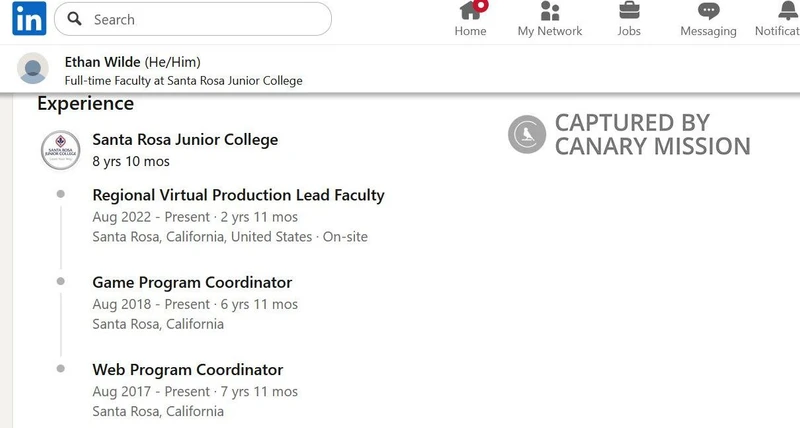This screenshot has height=428, width=800.
Task: Open Messaging from the top bar
Action: point(708,19)
